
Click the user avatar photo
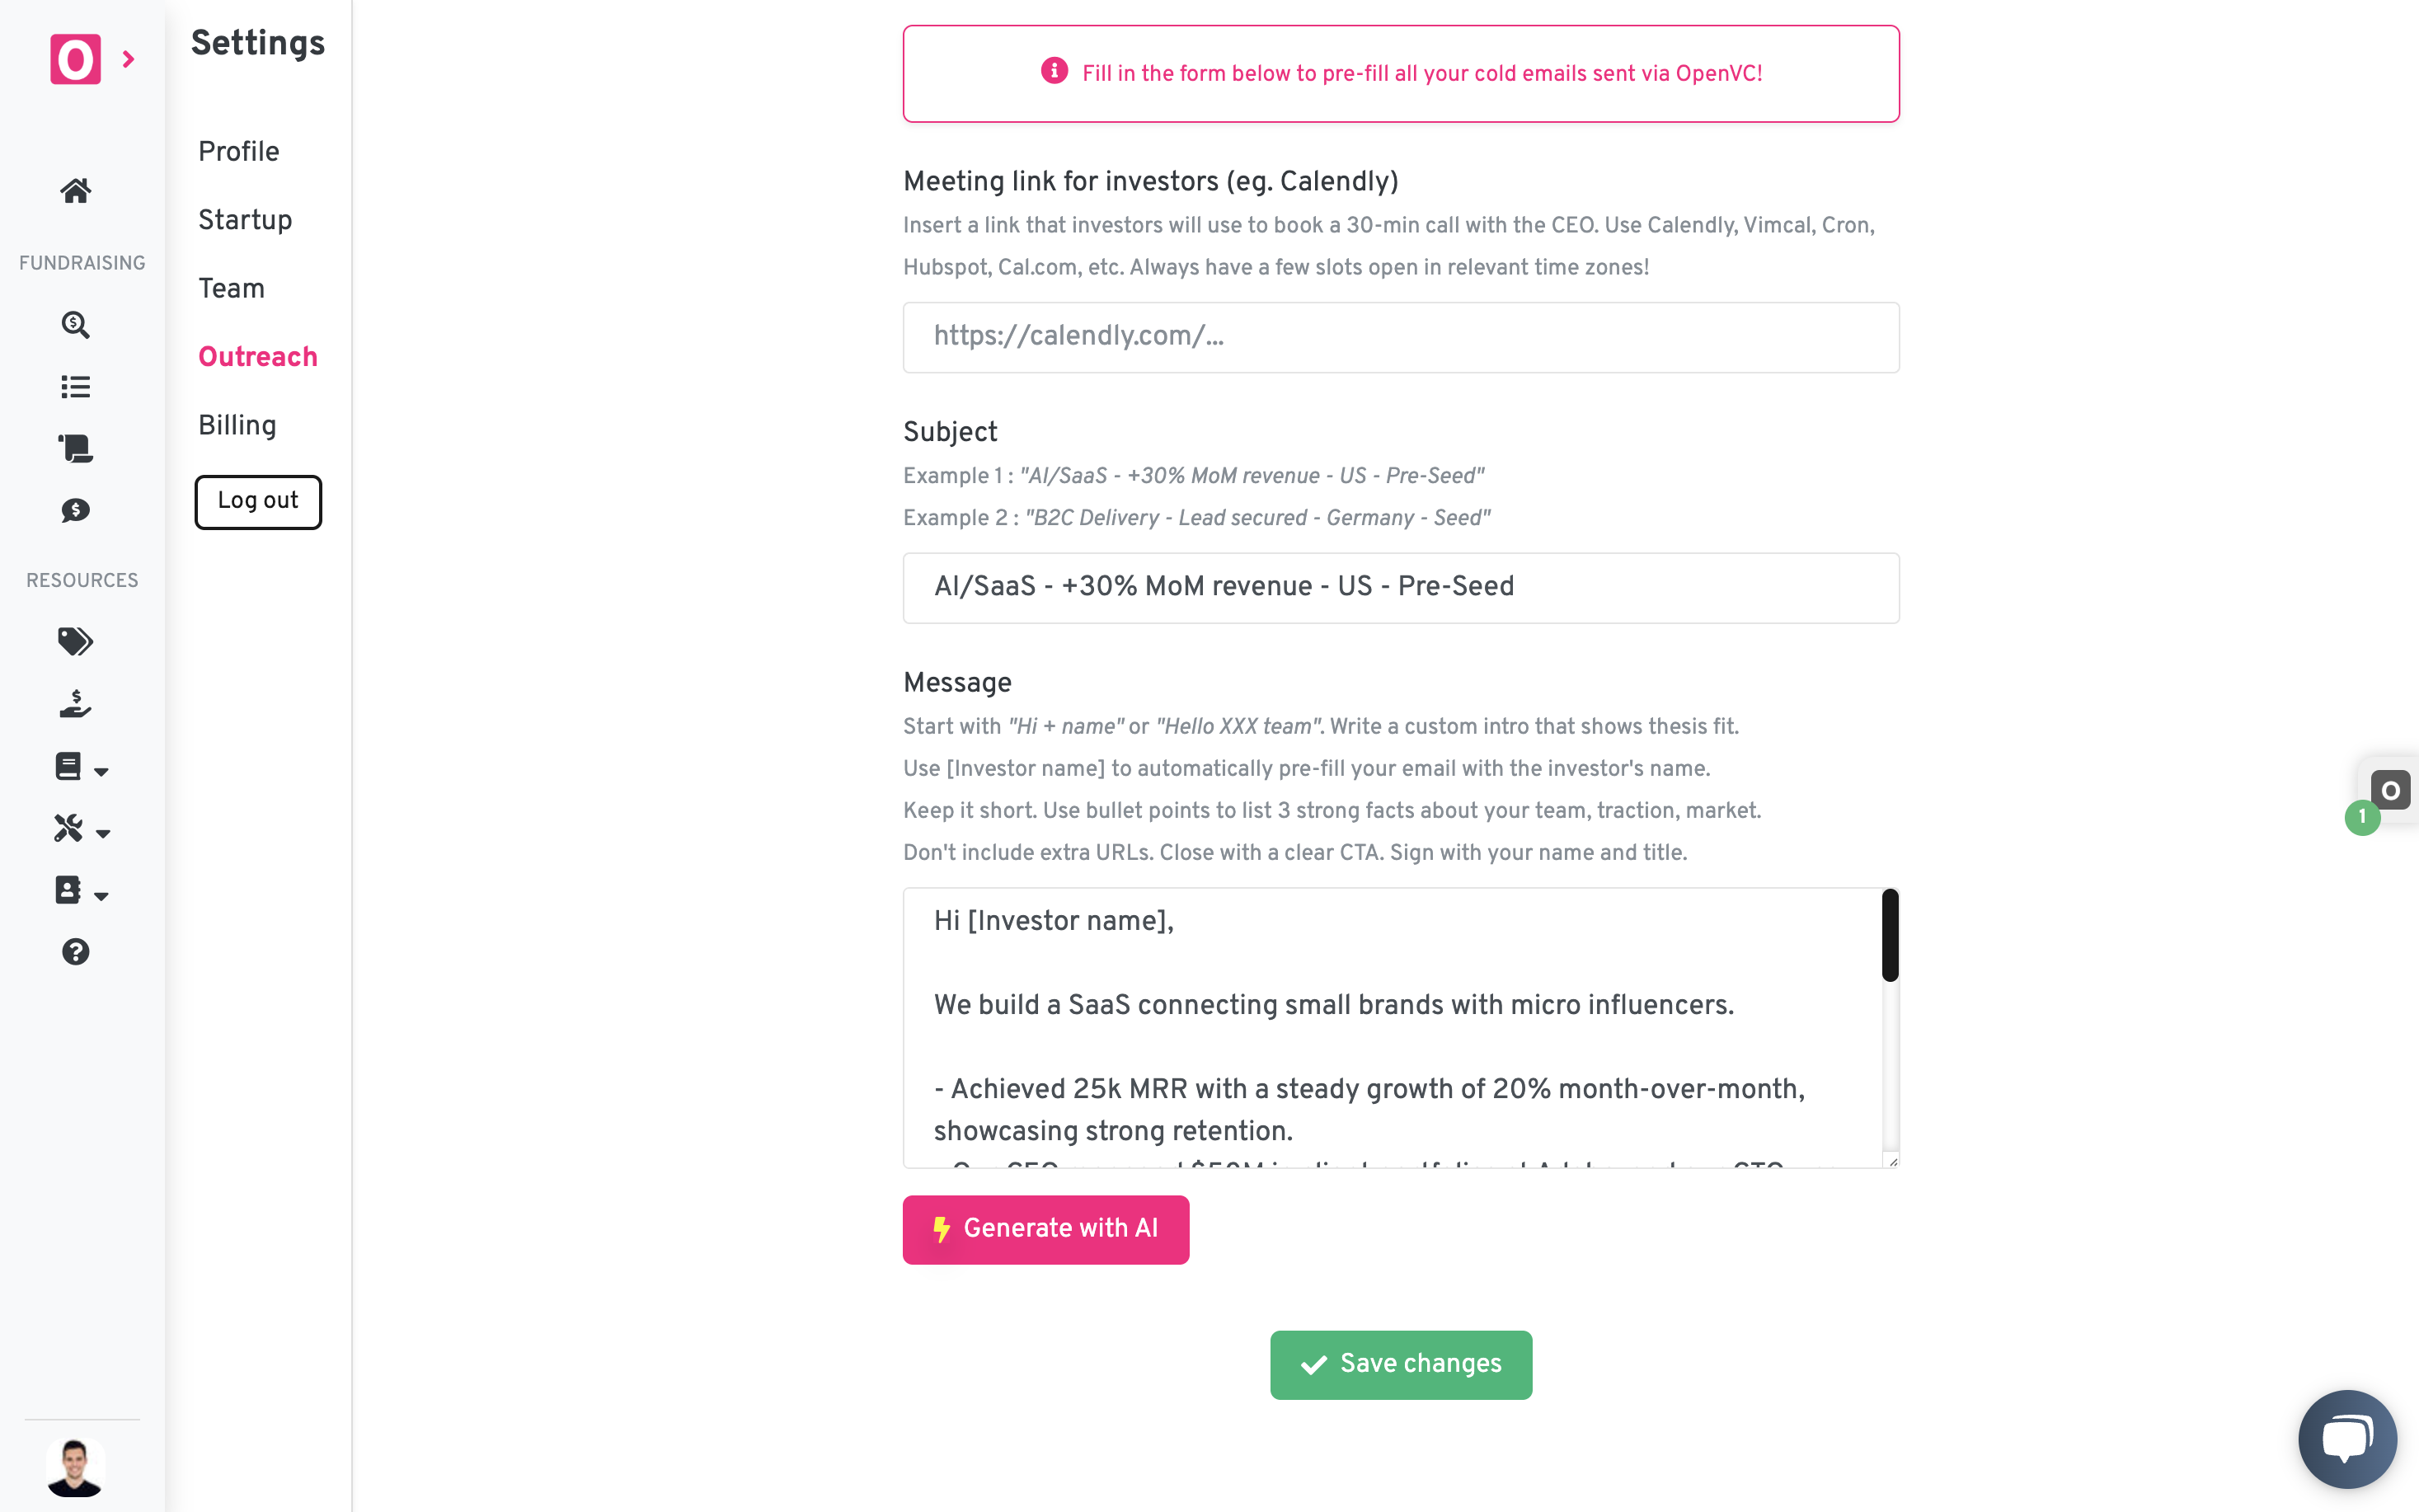[x=75, y=1467]
